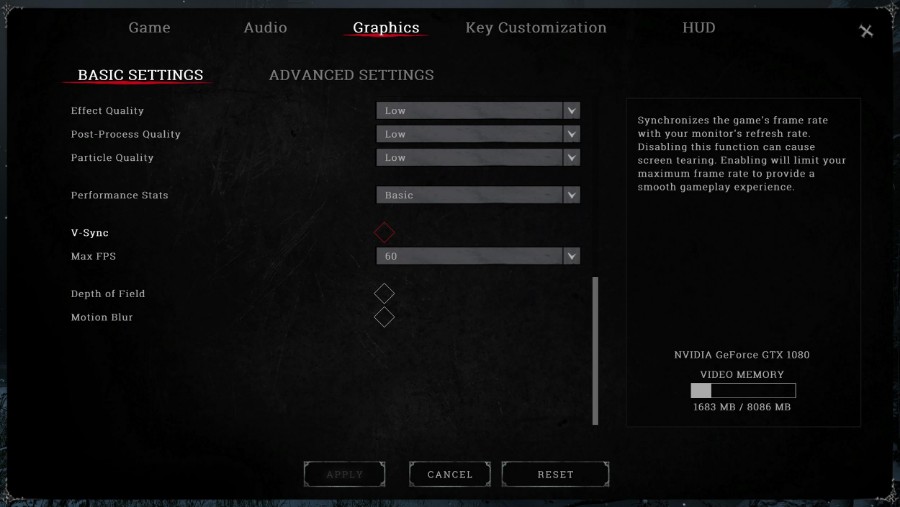Open the Performance Stats dropdown arrow

571,195
